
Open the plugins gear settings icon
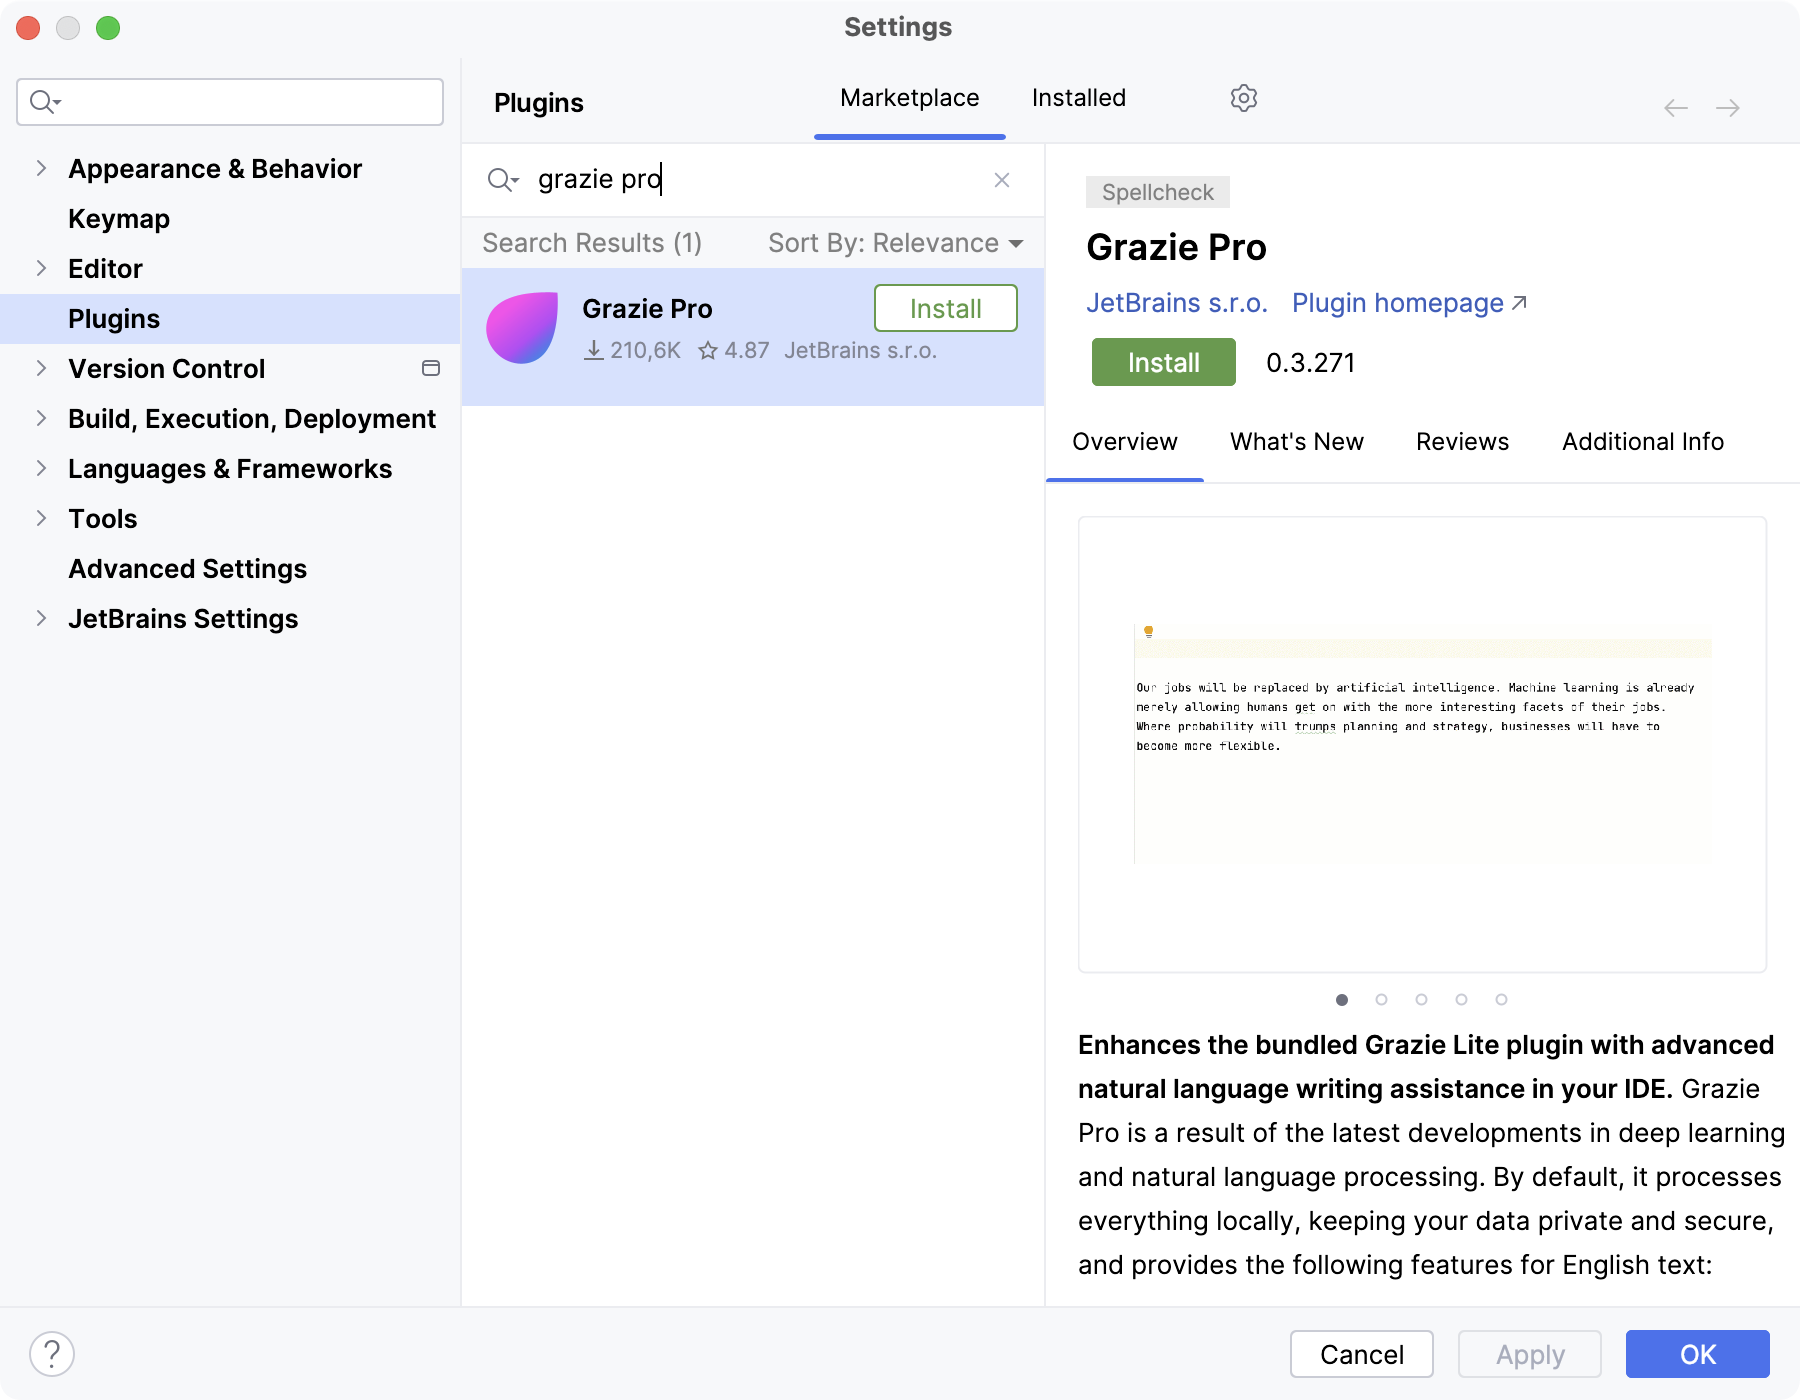[x=1243, y=98]
